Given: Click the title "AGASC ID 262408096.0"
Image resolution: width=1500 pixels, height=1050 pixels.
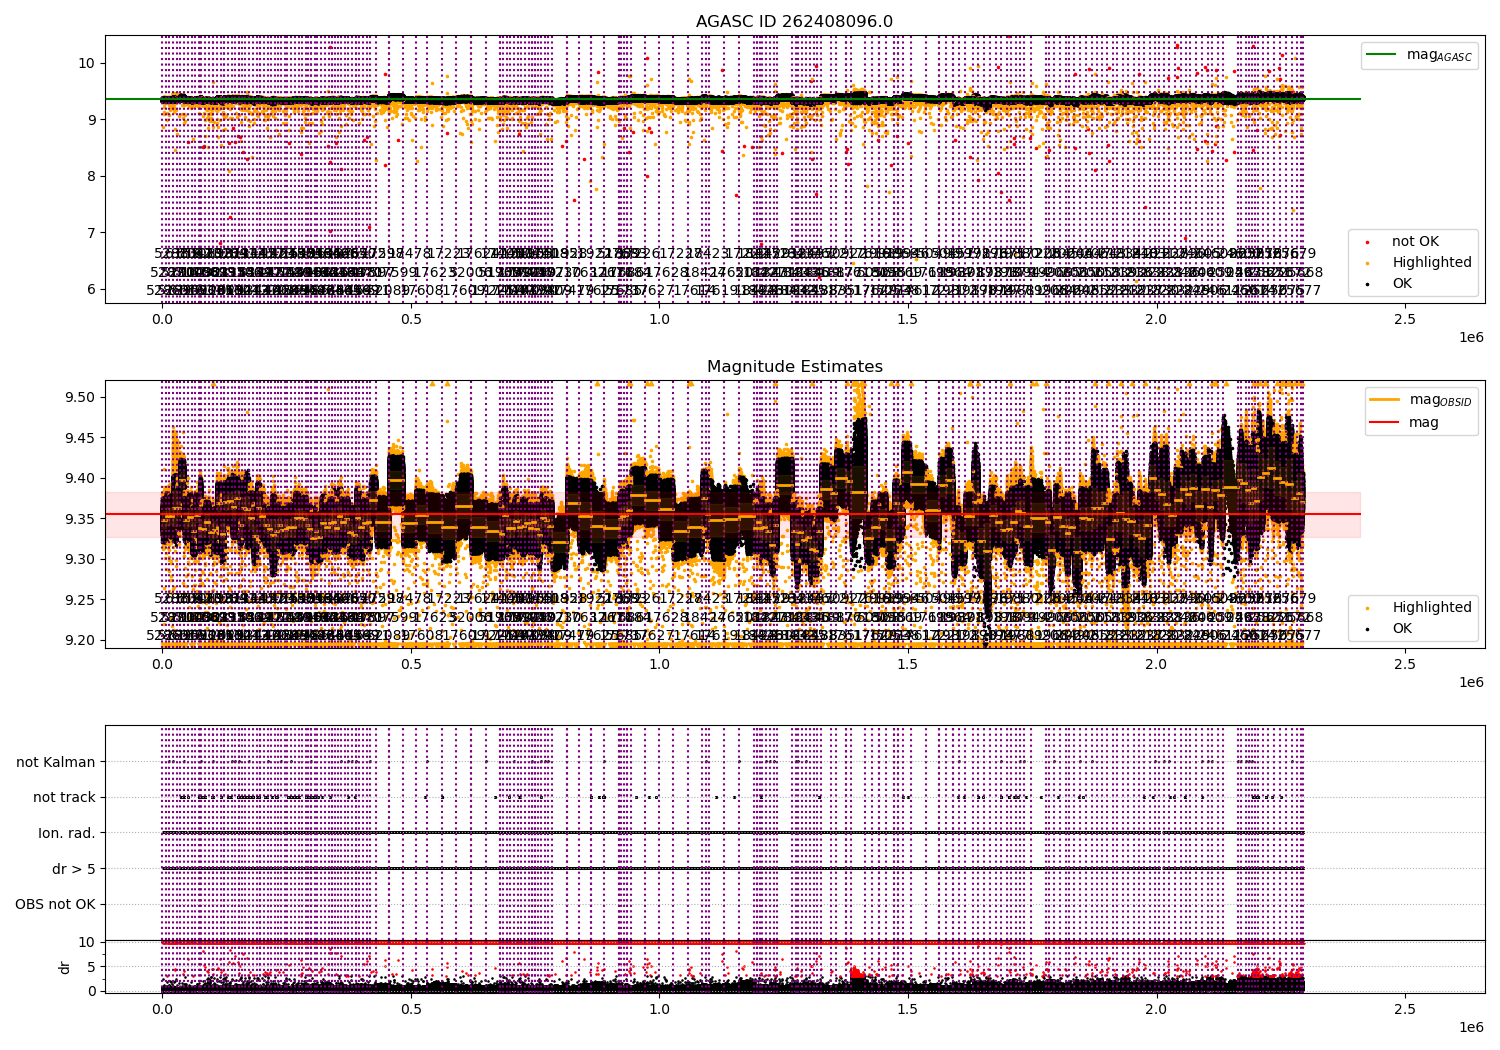Looking at the screenshot, I should (794, 22).
